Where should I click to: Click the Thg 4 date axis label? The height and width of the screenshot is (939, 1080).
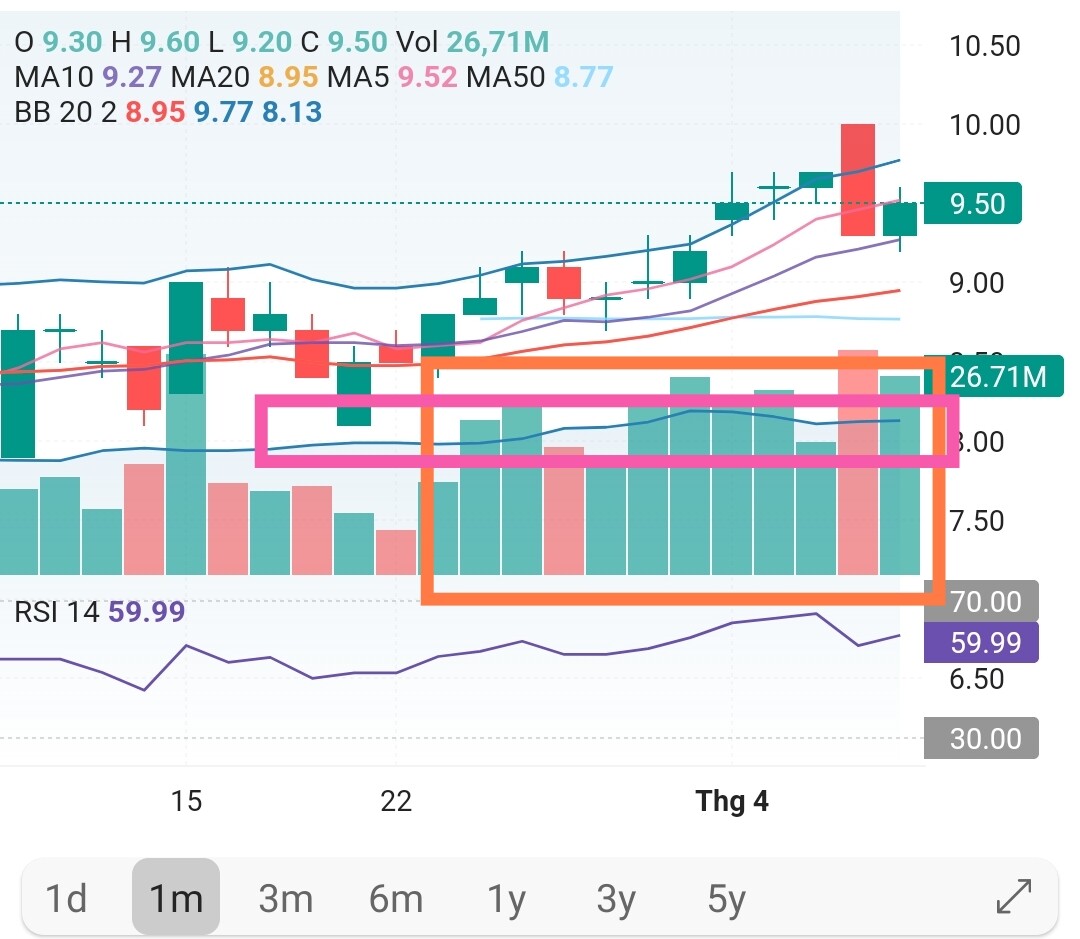732,801
